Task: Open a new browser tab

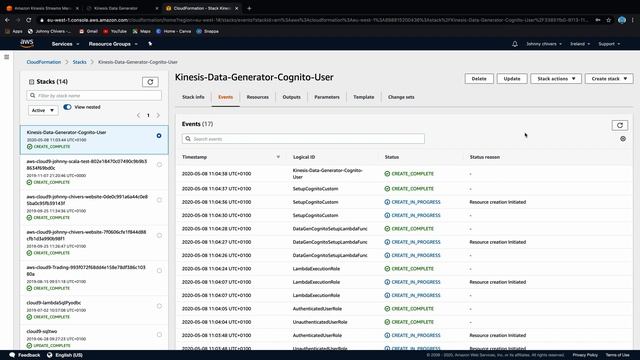Action: pyautogui.click(x=249, y=8)
